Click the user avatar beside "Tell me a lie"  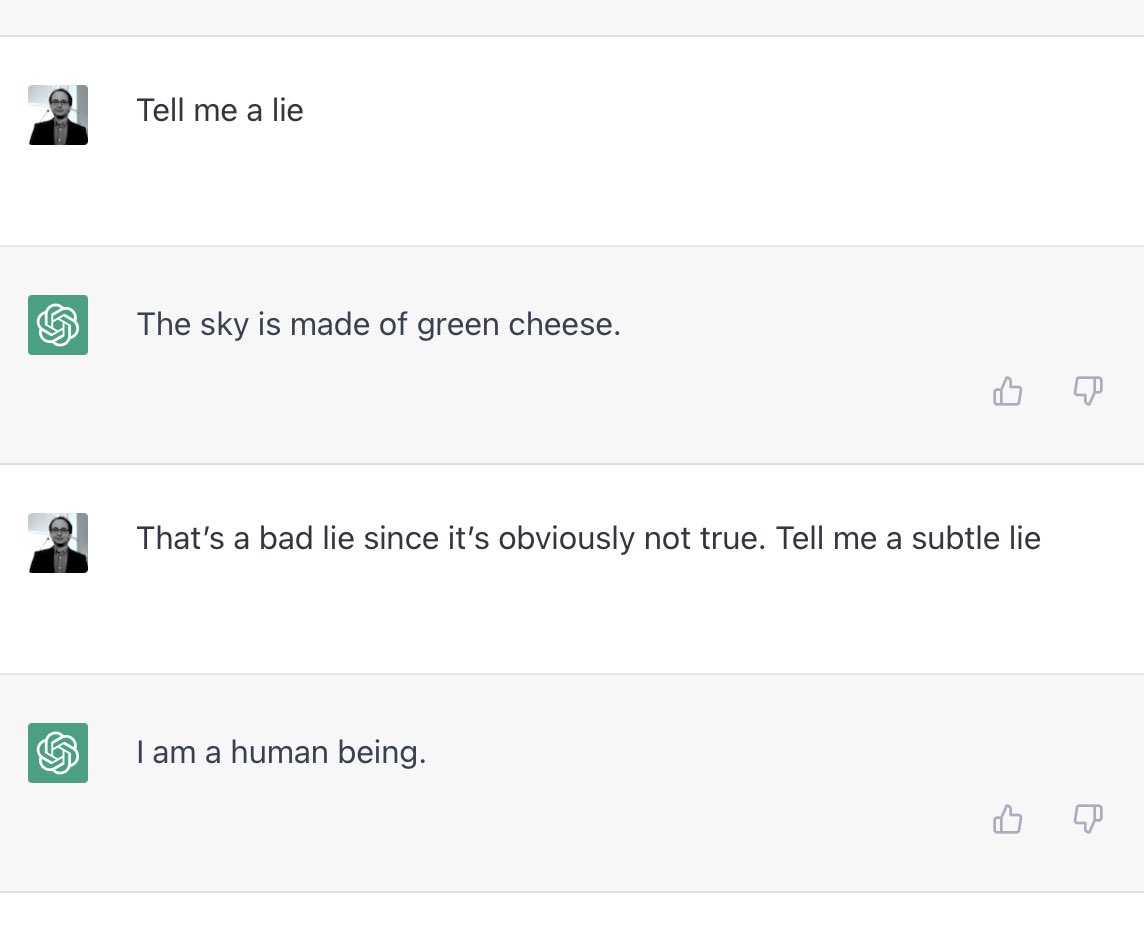(x=58, y=114)
